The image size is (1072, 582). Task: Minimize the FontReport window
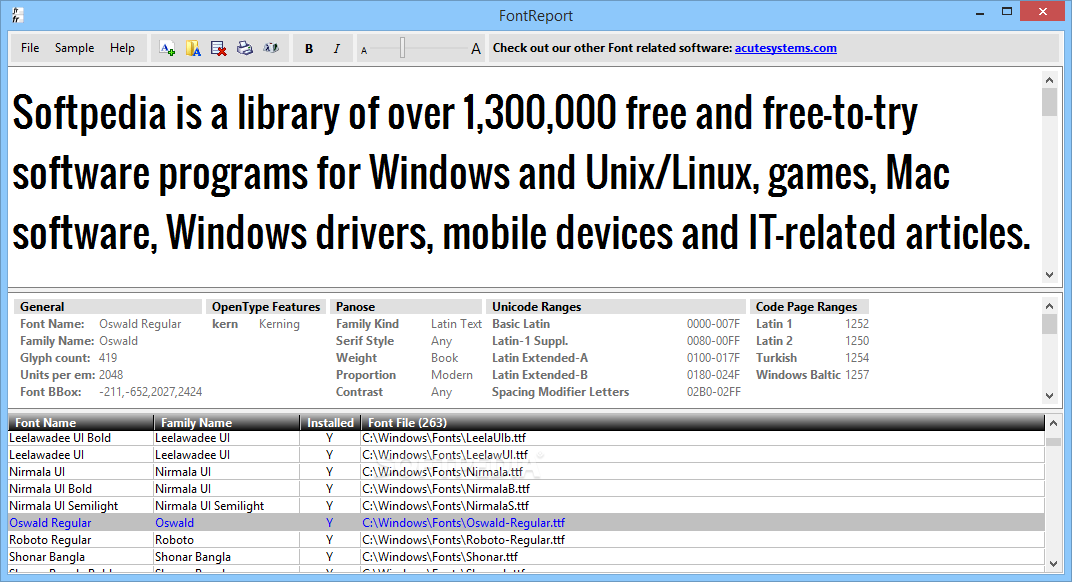point(980,12)
